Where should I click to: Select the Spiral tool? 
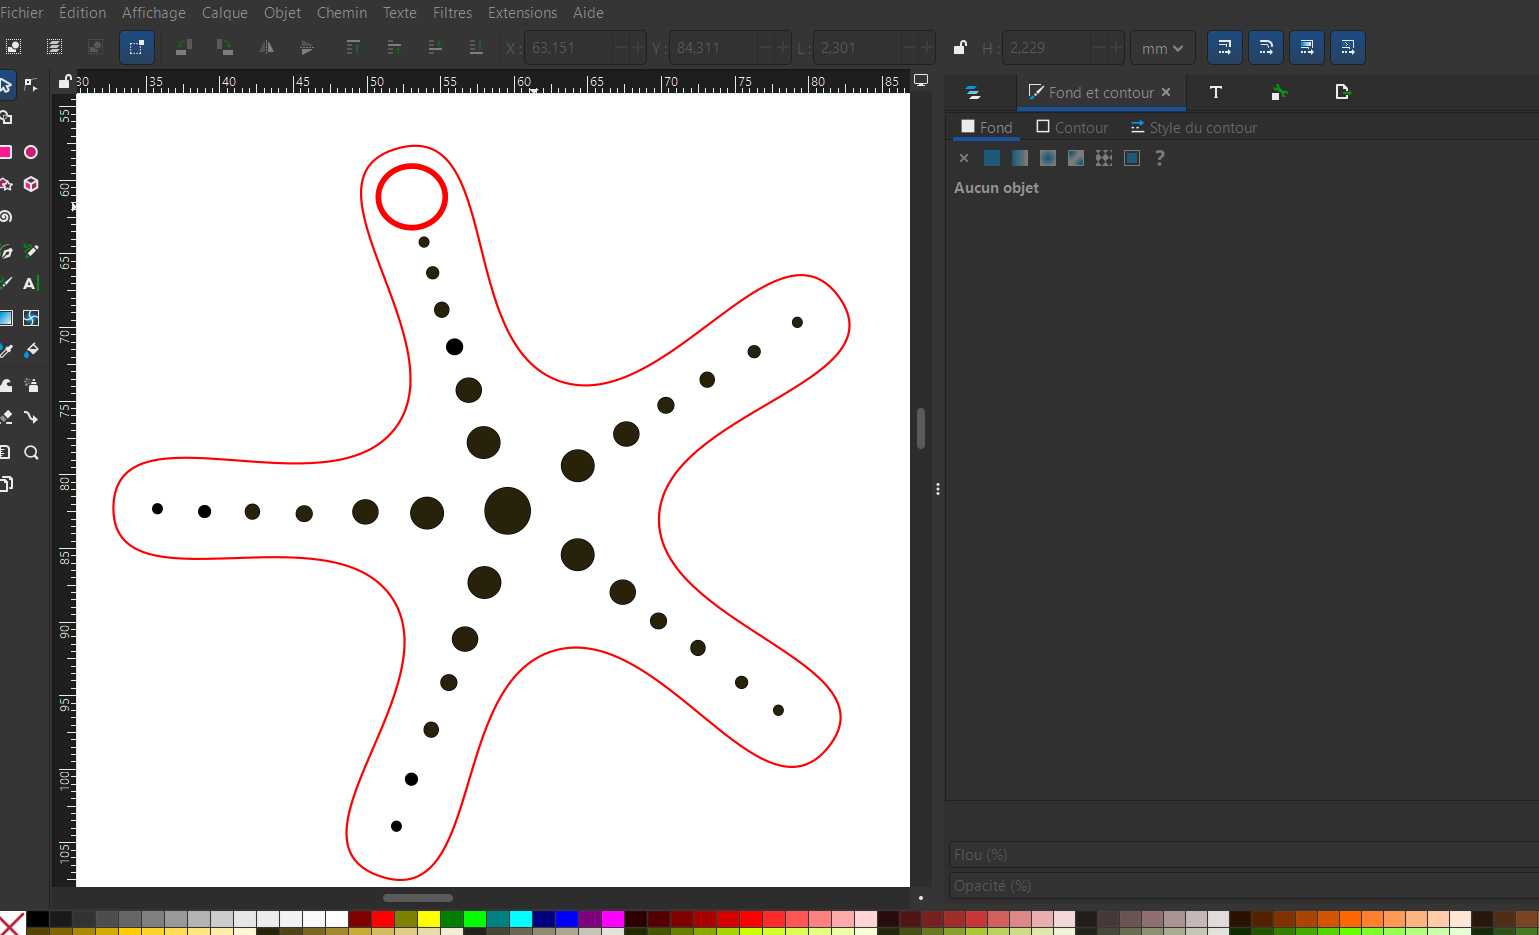pos(6,217)
